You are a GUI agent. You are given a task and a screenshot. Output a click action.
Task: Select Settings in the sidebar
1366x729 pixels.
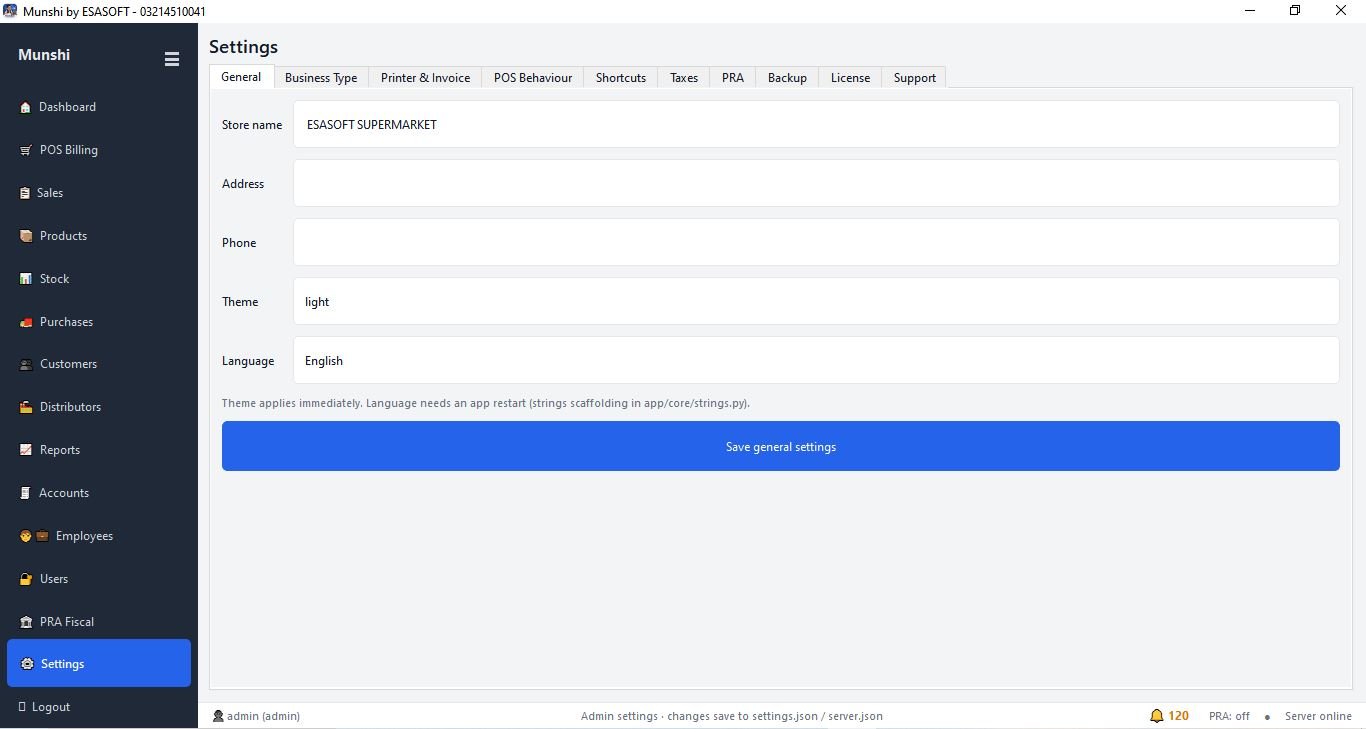pyautogui.click(x=98, y=664)
